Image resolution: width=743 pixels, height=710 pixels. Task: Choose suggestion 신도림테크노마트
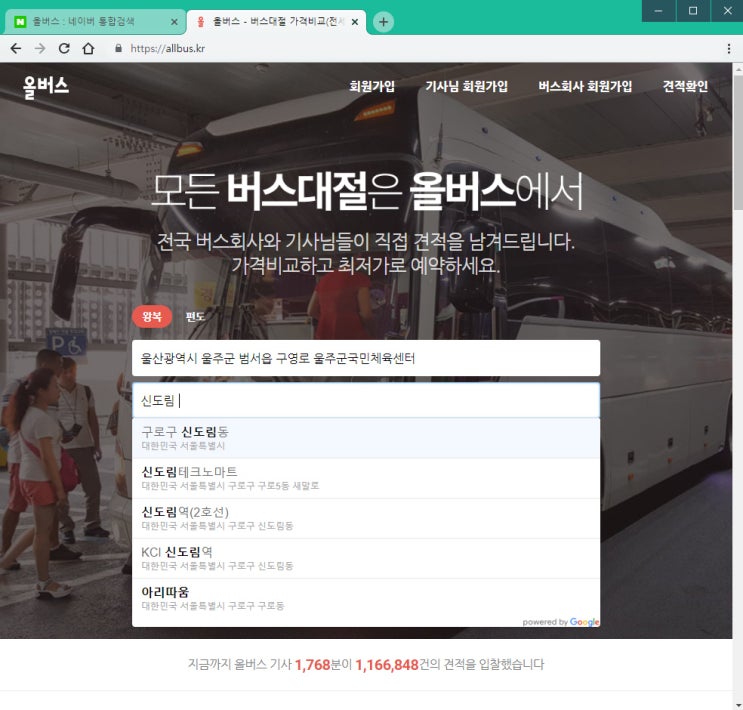tap(366, 478)
